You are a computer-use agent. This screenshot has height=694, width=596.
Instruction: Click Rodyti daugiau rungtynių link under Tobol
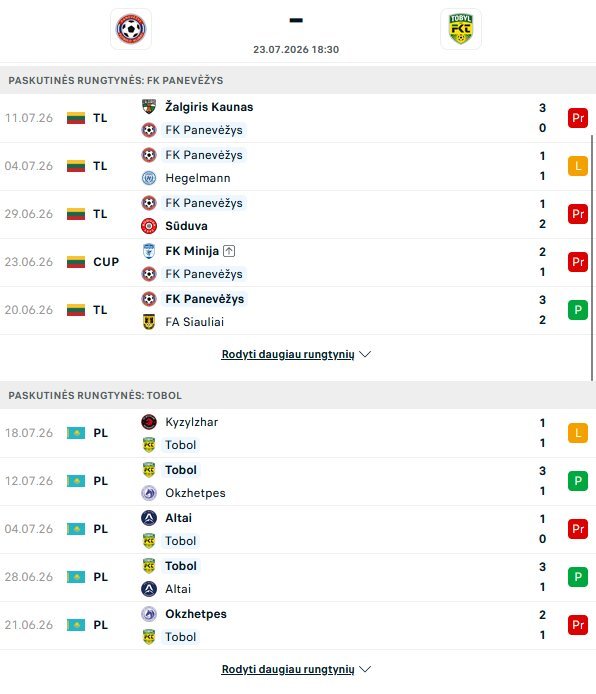(x=288, y=669)
